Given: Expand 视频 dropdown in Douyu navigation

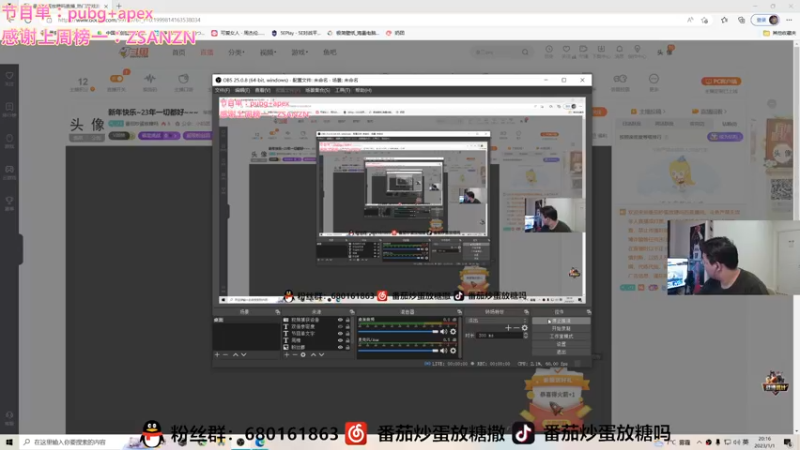Looking at the screenshot, I should click(x=268, y=52).
